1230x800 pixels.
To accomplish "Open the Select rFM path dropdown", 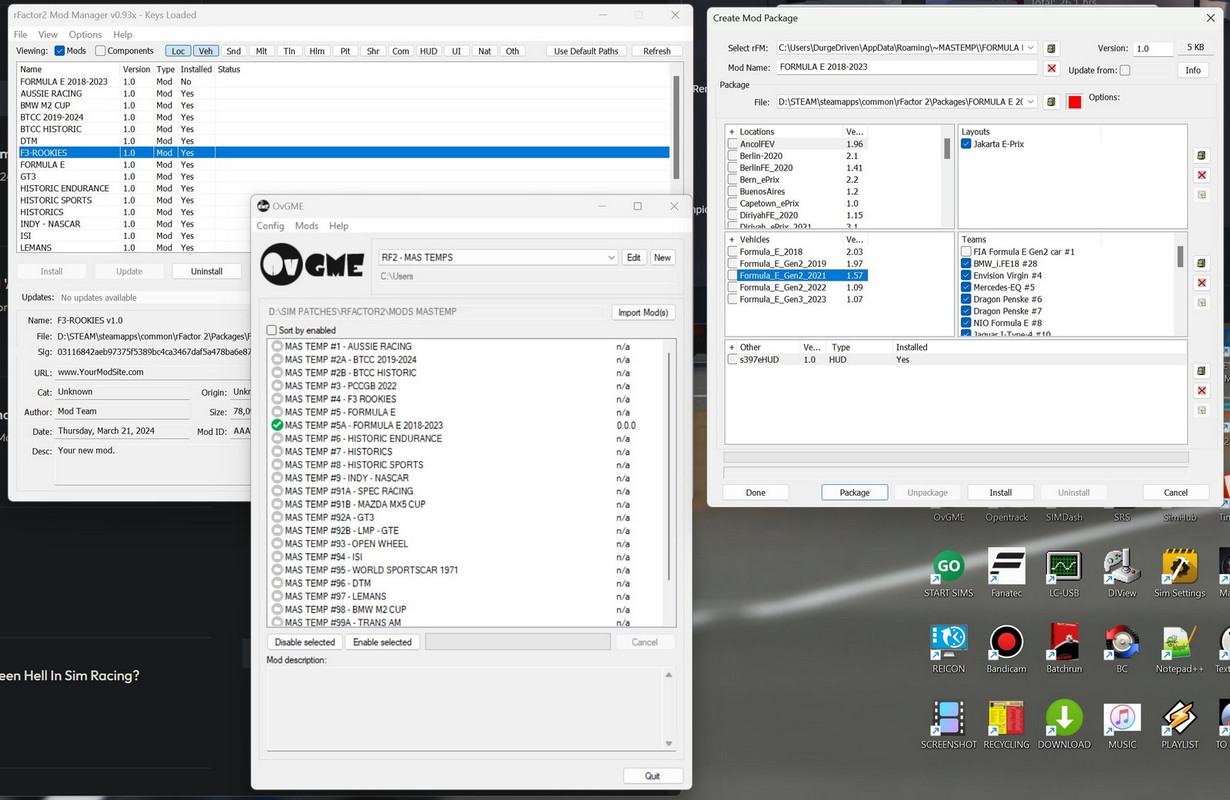I will (1032, 48).
